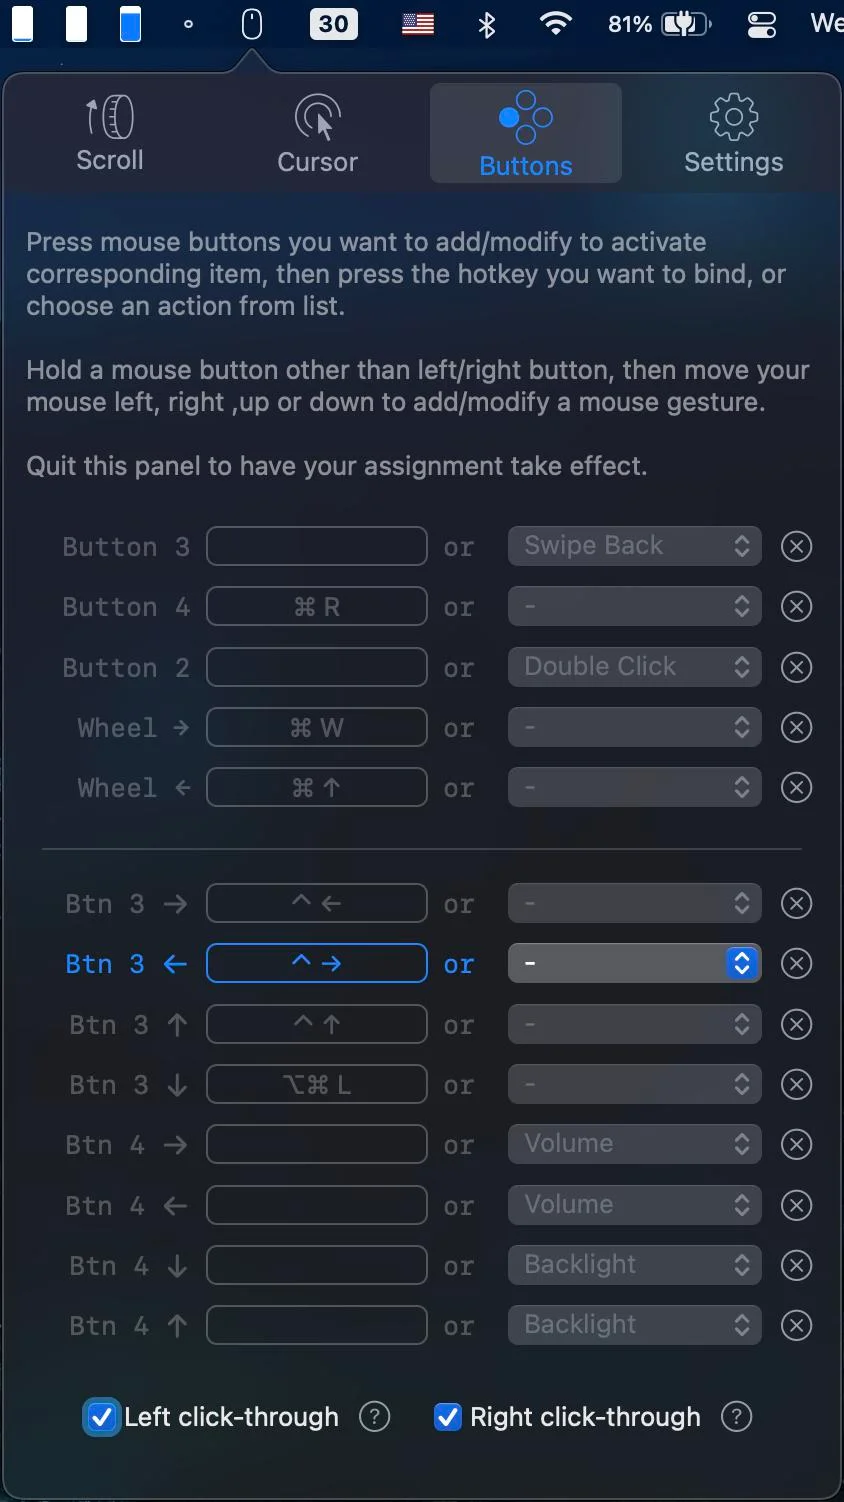844x1502 pixels.
Task: Delete the Button 4 ⌘R binding
Action: pos(796,607)
